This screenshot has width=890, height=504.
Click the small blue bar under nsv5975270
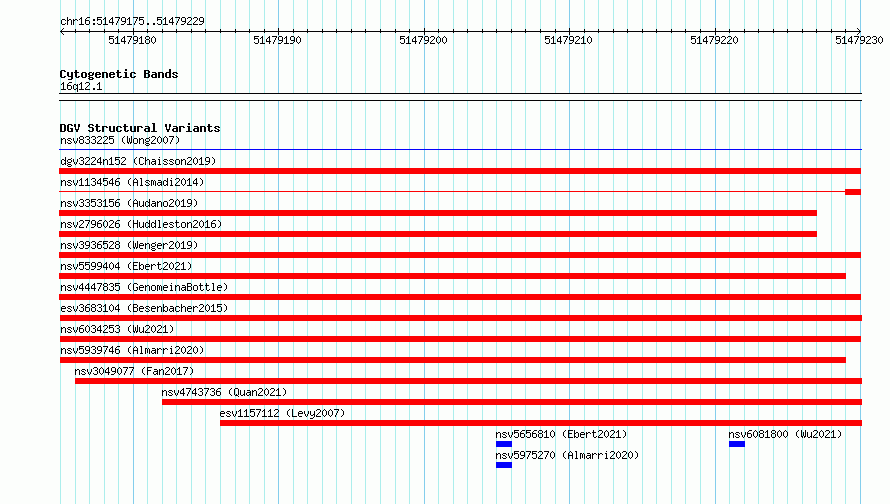point(503,465)
